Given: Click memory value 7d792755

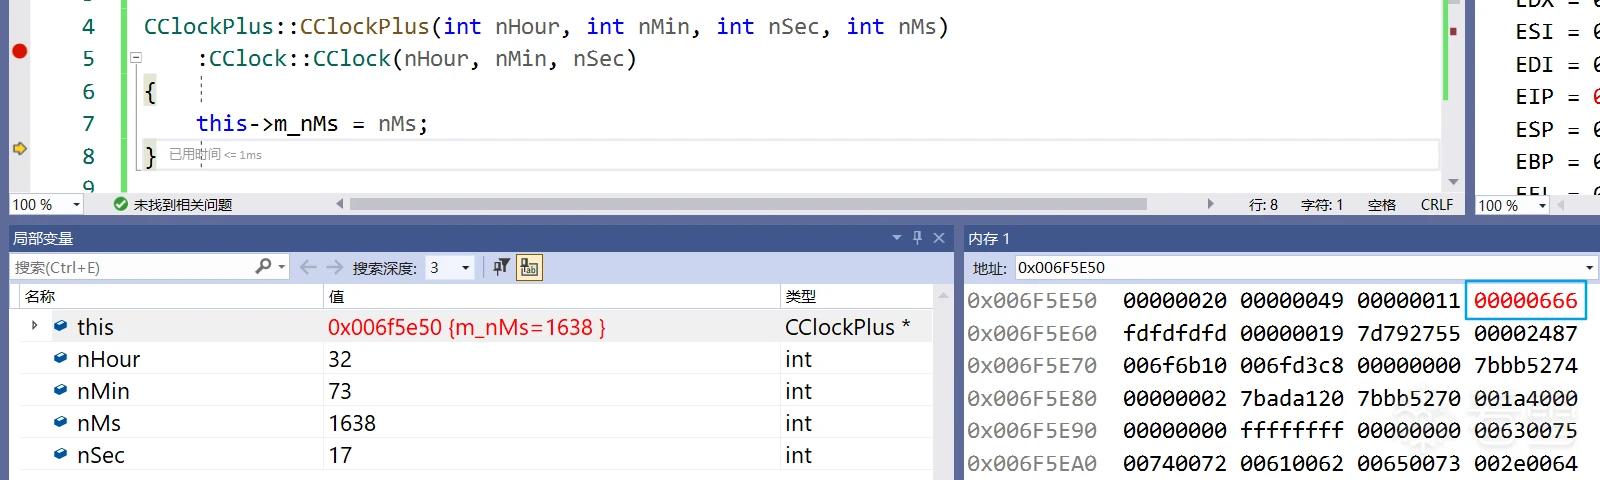Looking at the screenshot, I should (x=1408, y=333).
